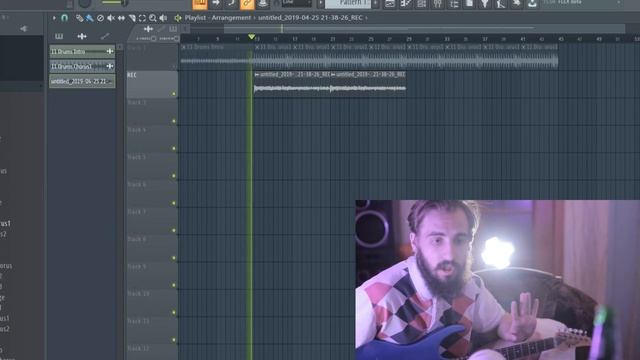Click grid icon above the track headers
The height and width of the screenshot is (360, 640).
(173, 29)
